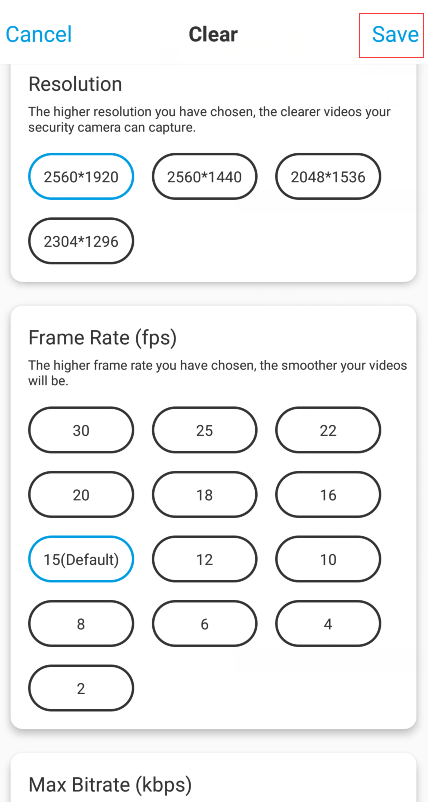The width and height of the screenshot is (428, 802).
Task: Set frame rate to 12 fps
Action: click(x=205, y=560)
